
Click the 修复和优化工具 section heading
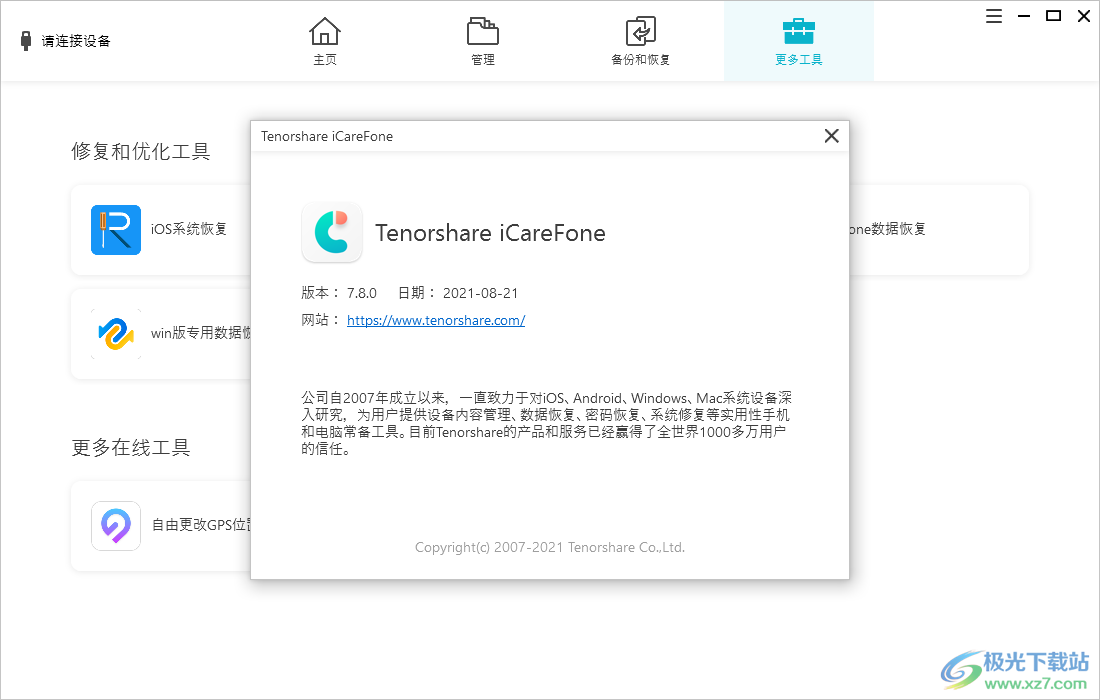click(x=141, y=152)
